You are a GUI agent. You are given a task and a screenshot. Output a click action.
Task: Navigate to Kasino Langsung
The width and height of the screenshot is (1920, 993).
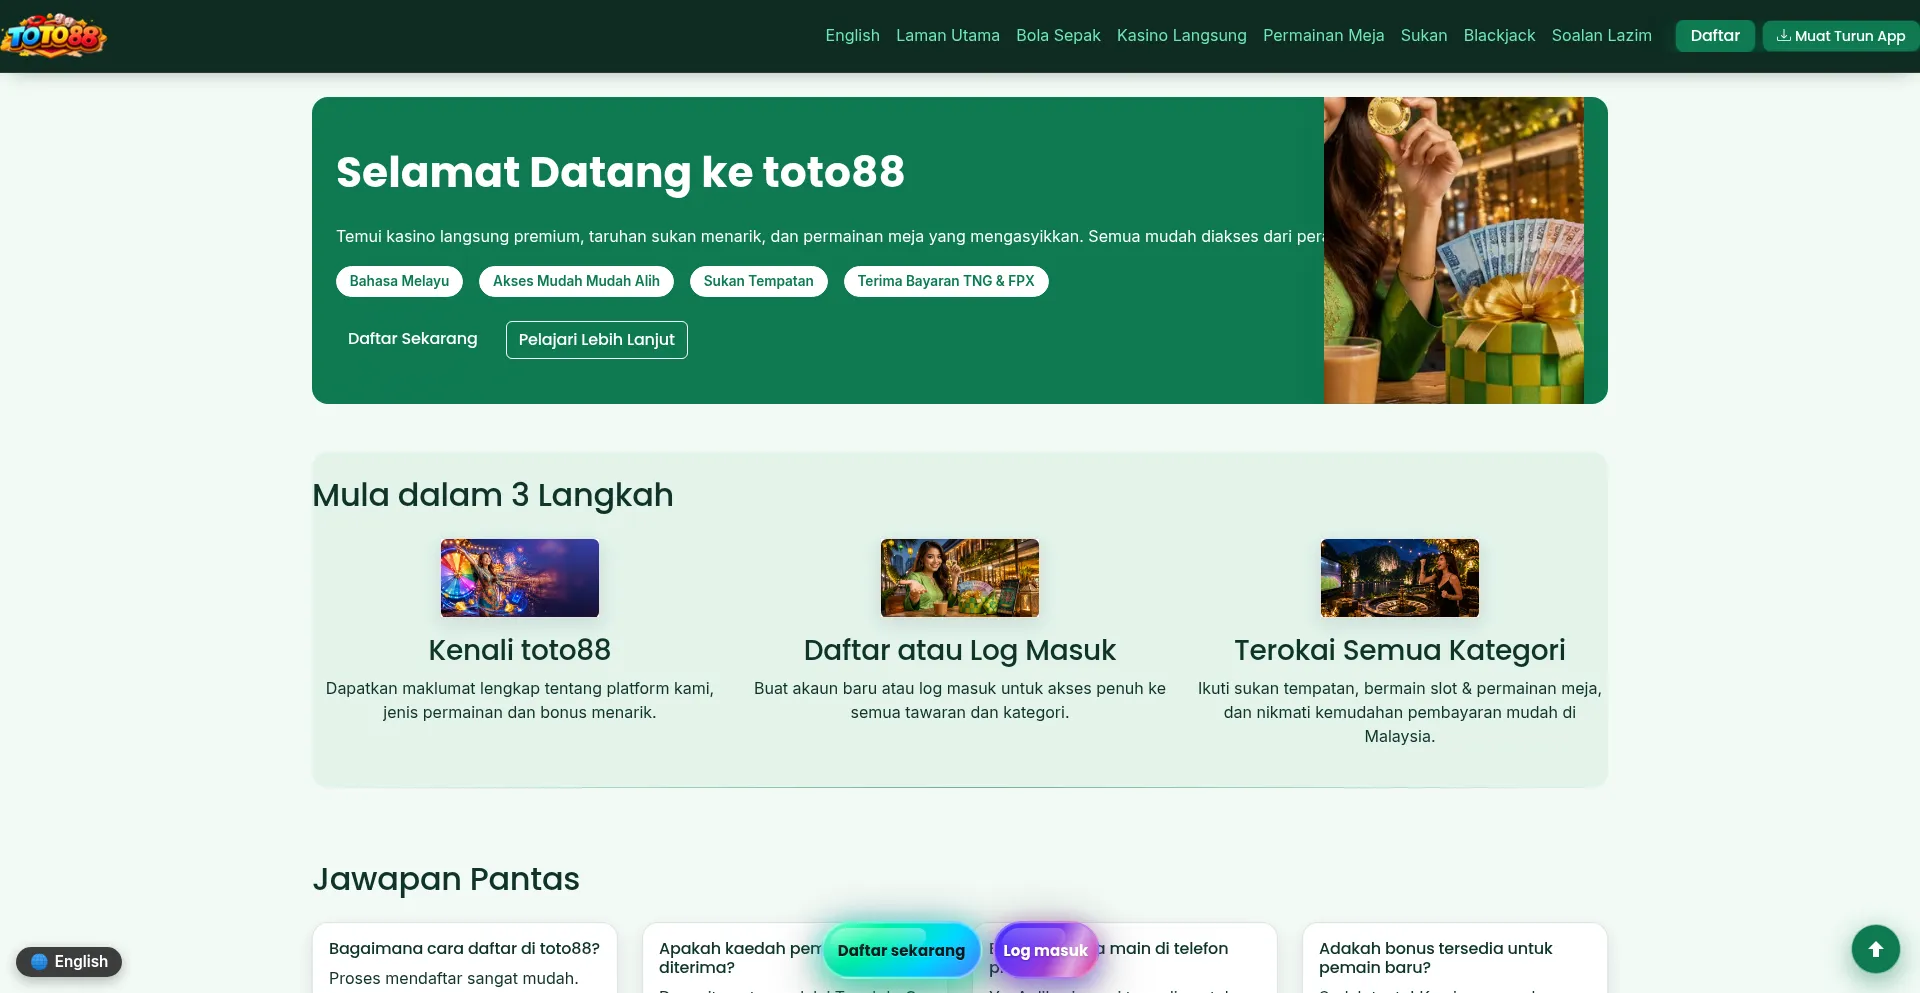pyautogui.click(x=1181, y=35)
